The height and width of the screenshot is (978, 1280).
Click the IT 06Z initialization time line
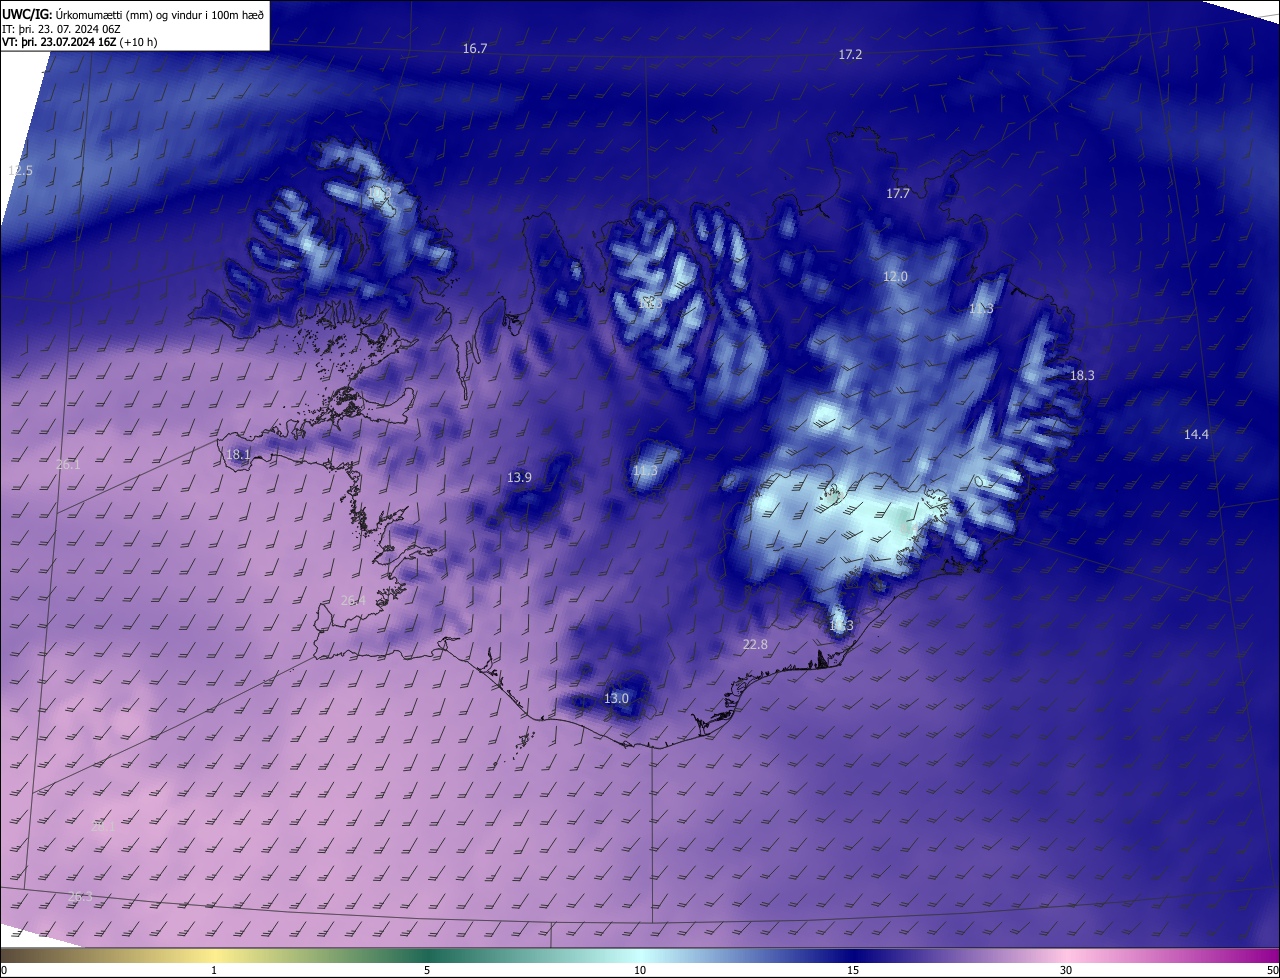click(x=62, y=28)
